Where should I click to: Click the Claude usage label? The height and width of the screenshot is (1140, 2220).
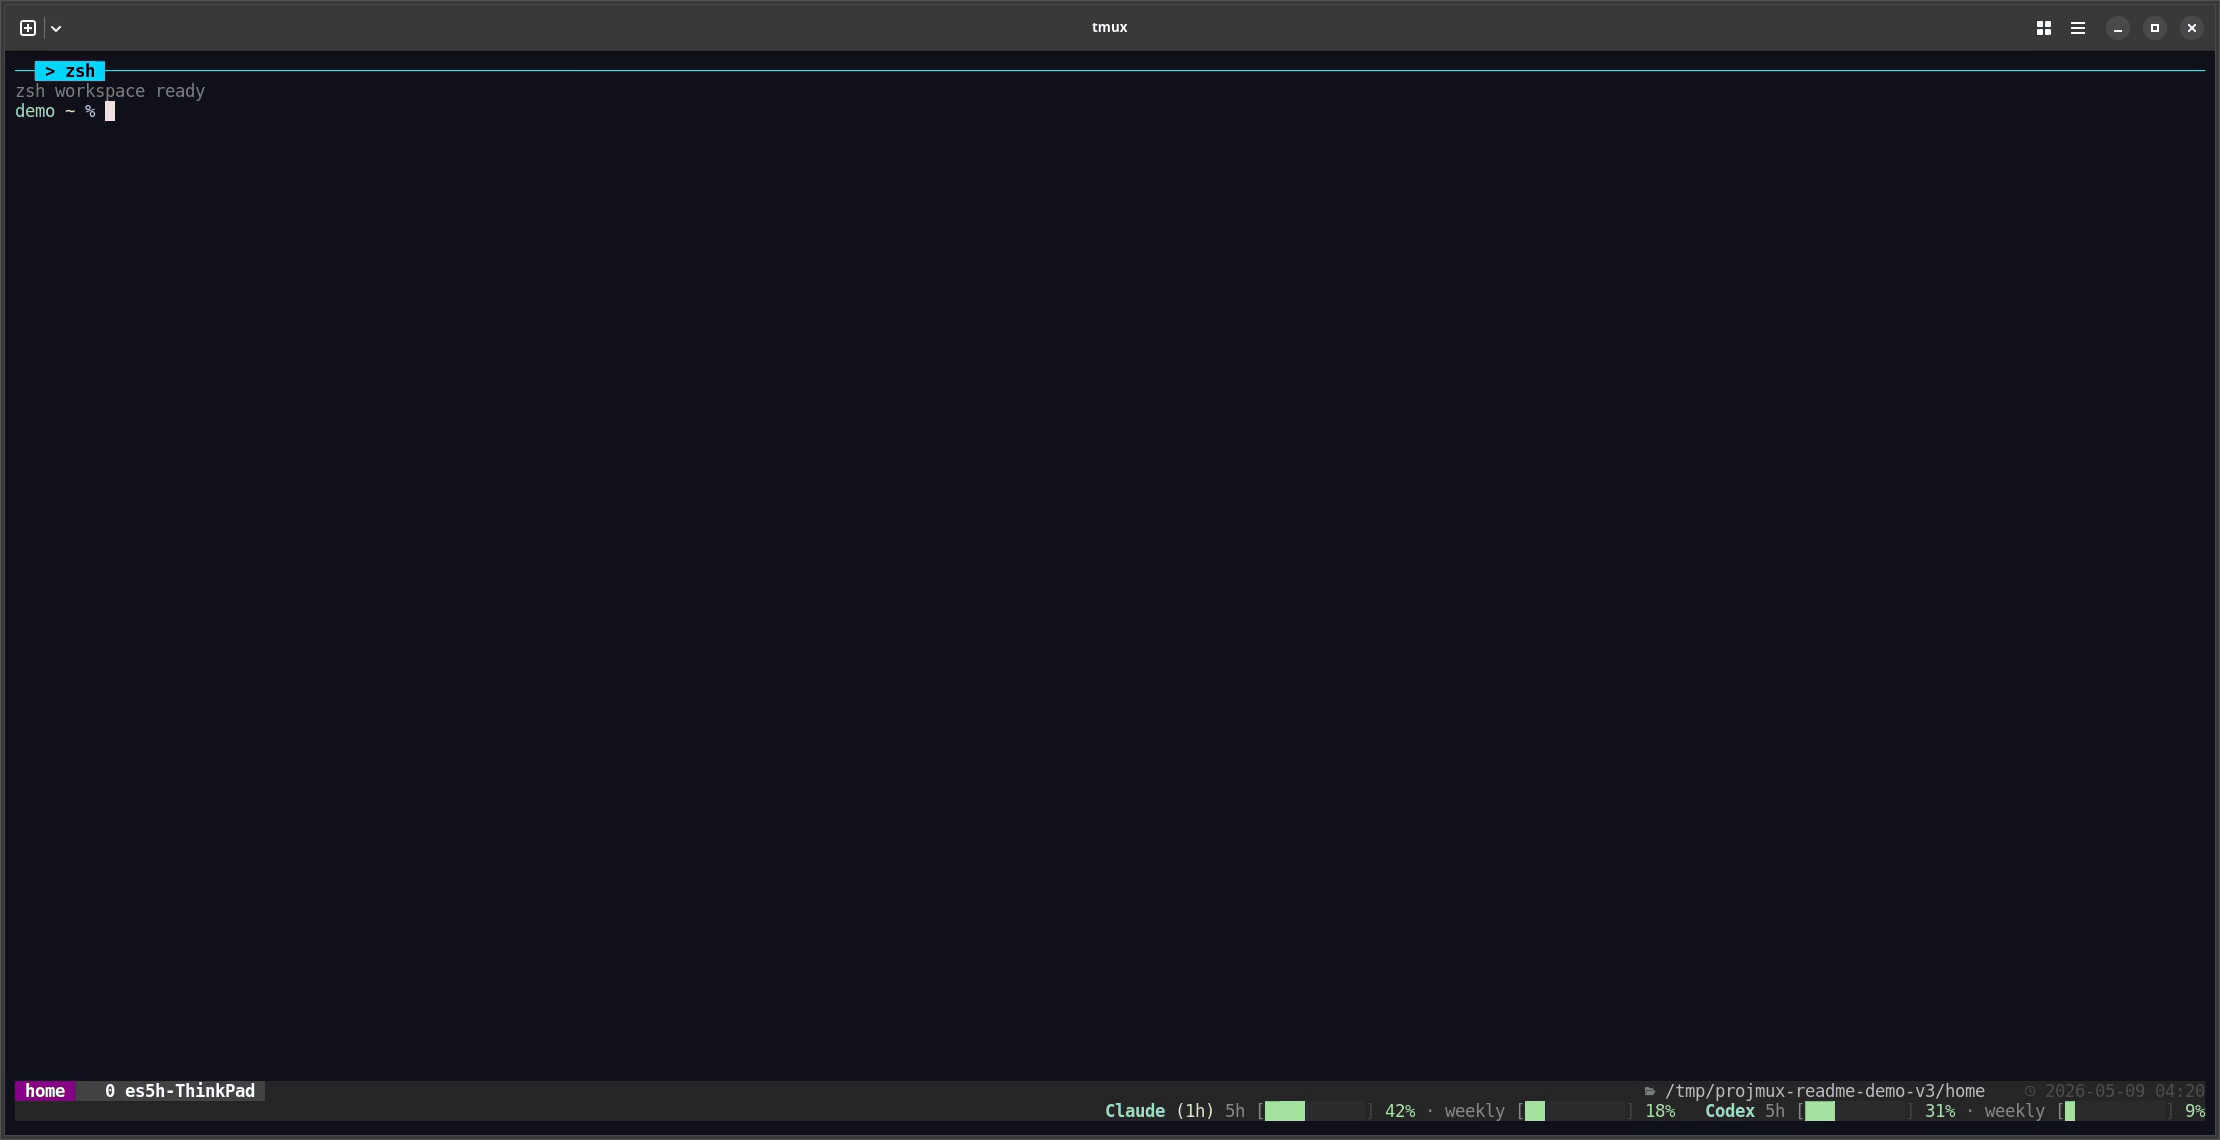(1135, 1111)
